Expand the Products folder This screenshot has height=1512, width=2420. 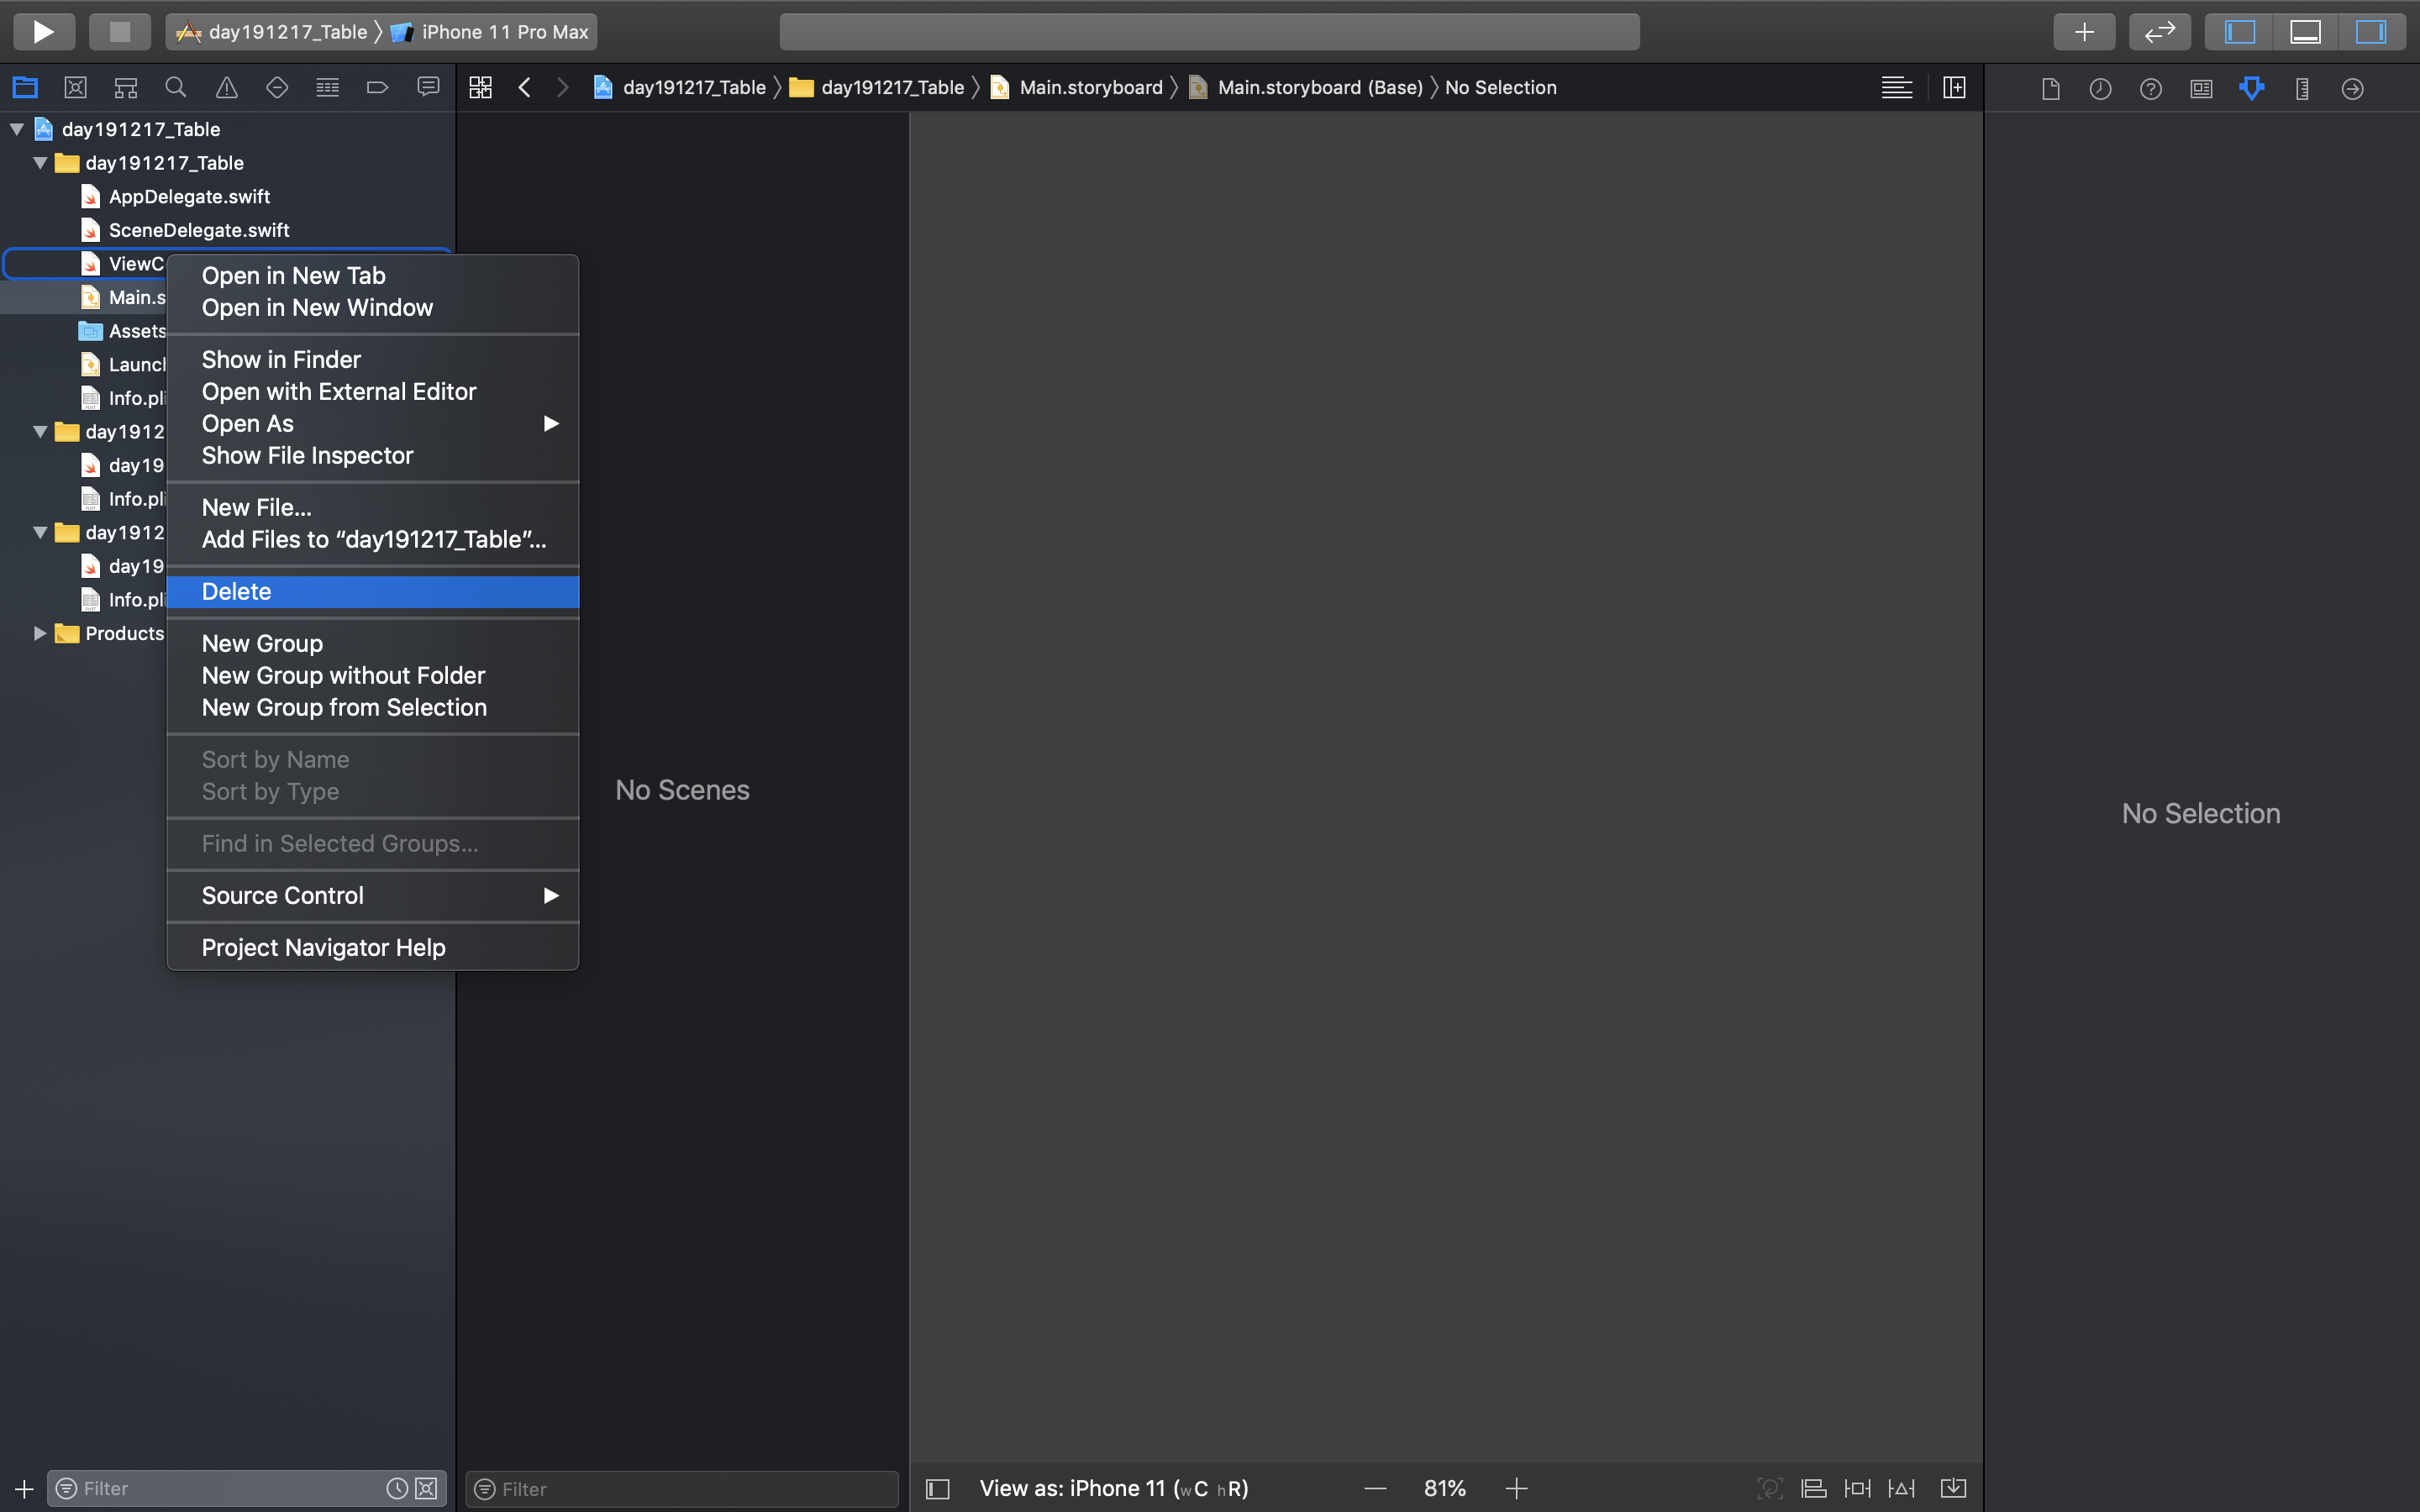(40, 633)
